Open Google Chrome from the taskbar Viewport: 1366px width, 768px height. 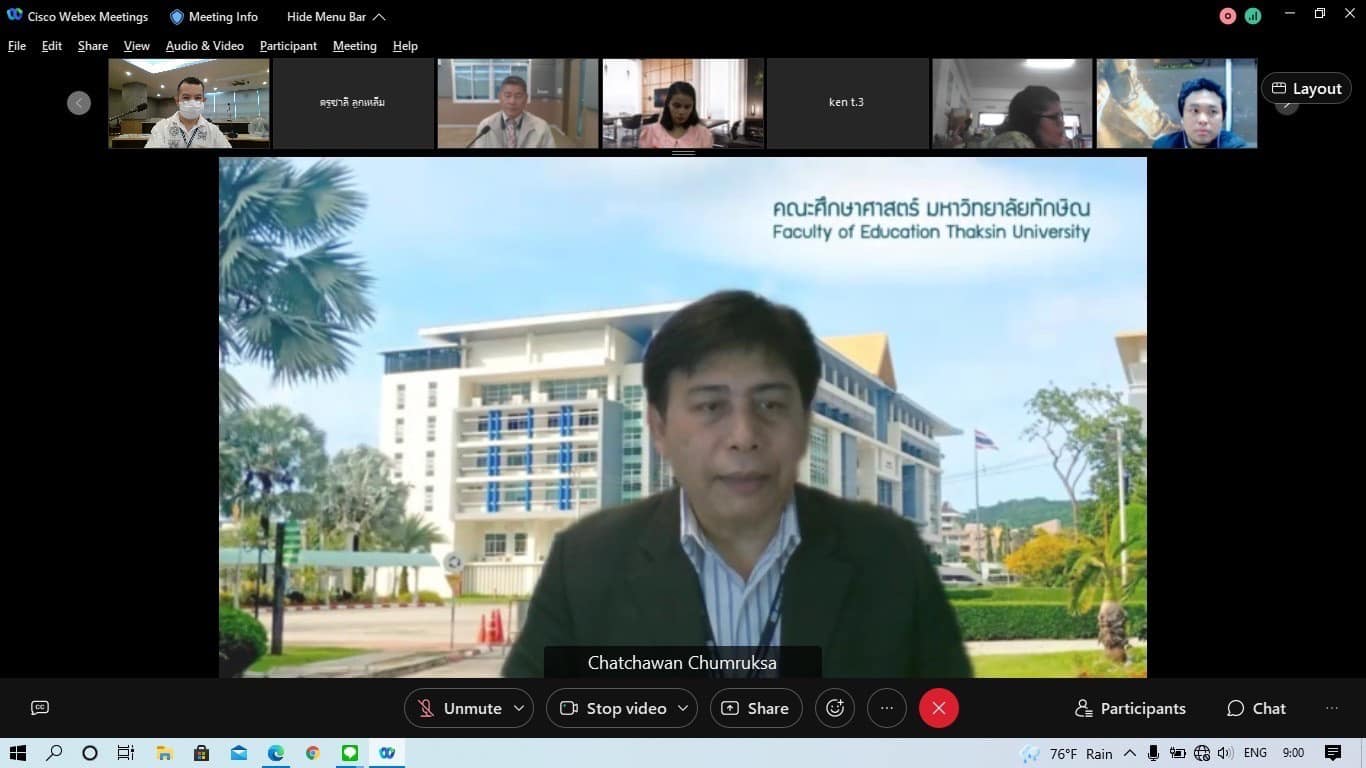tap(313, 753)
